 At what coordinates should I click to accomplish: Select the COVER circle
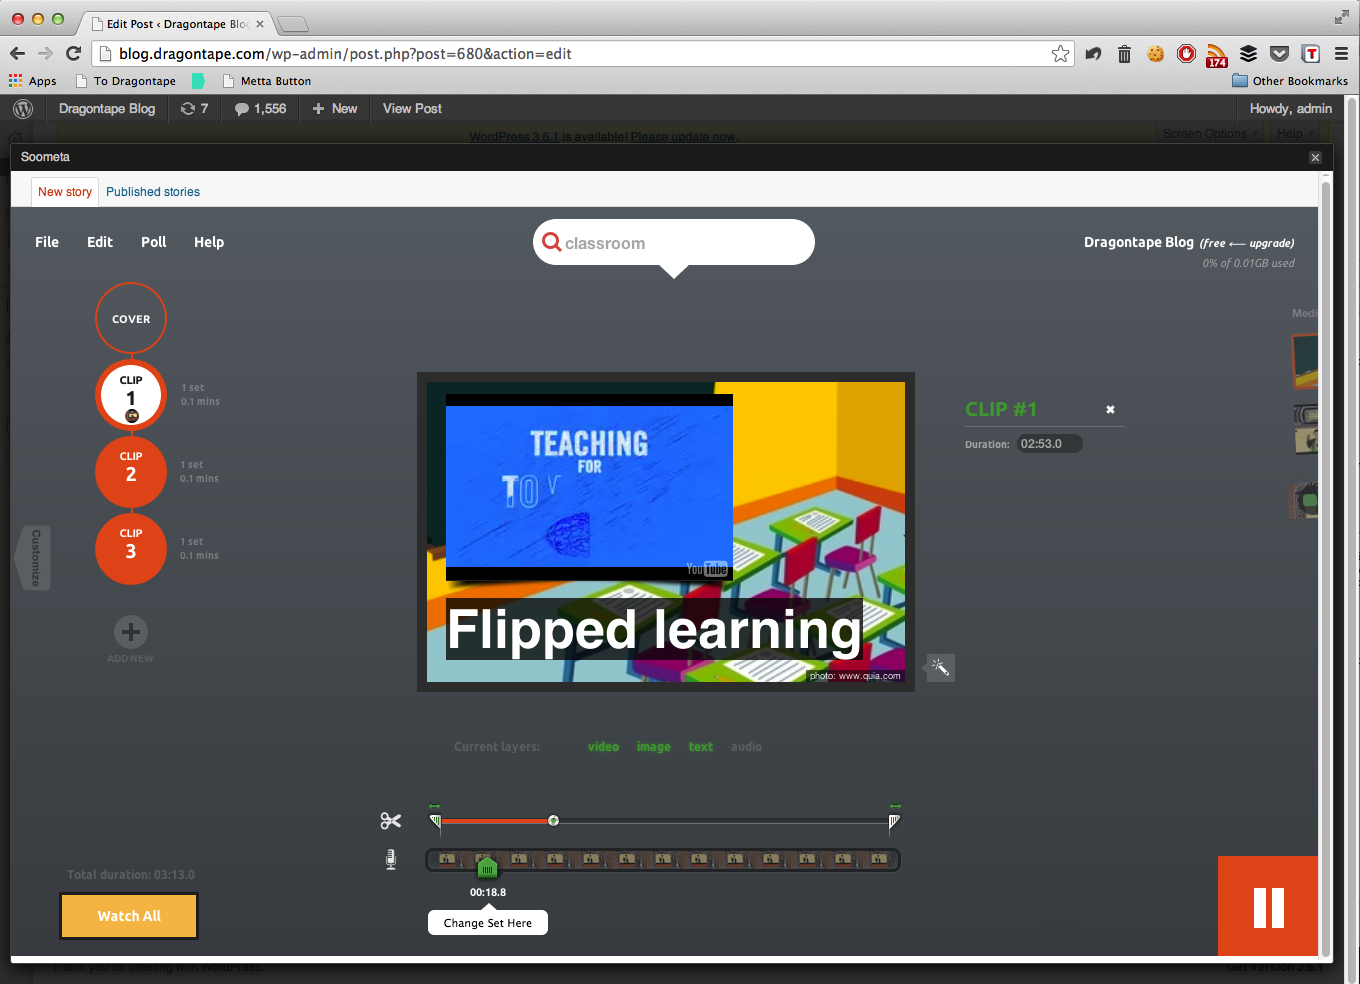pyautogui.click(x=131, y=319)
